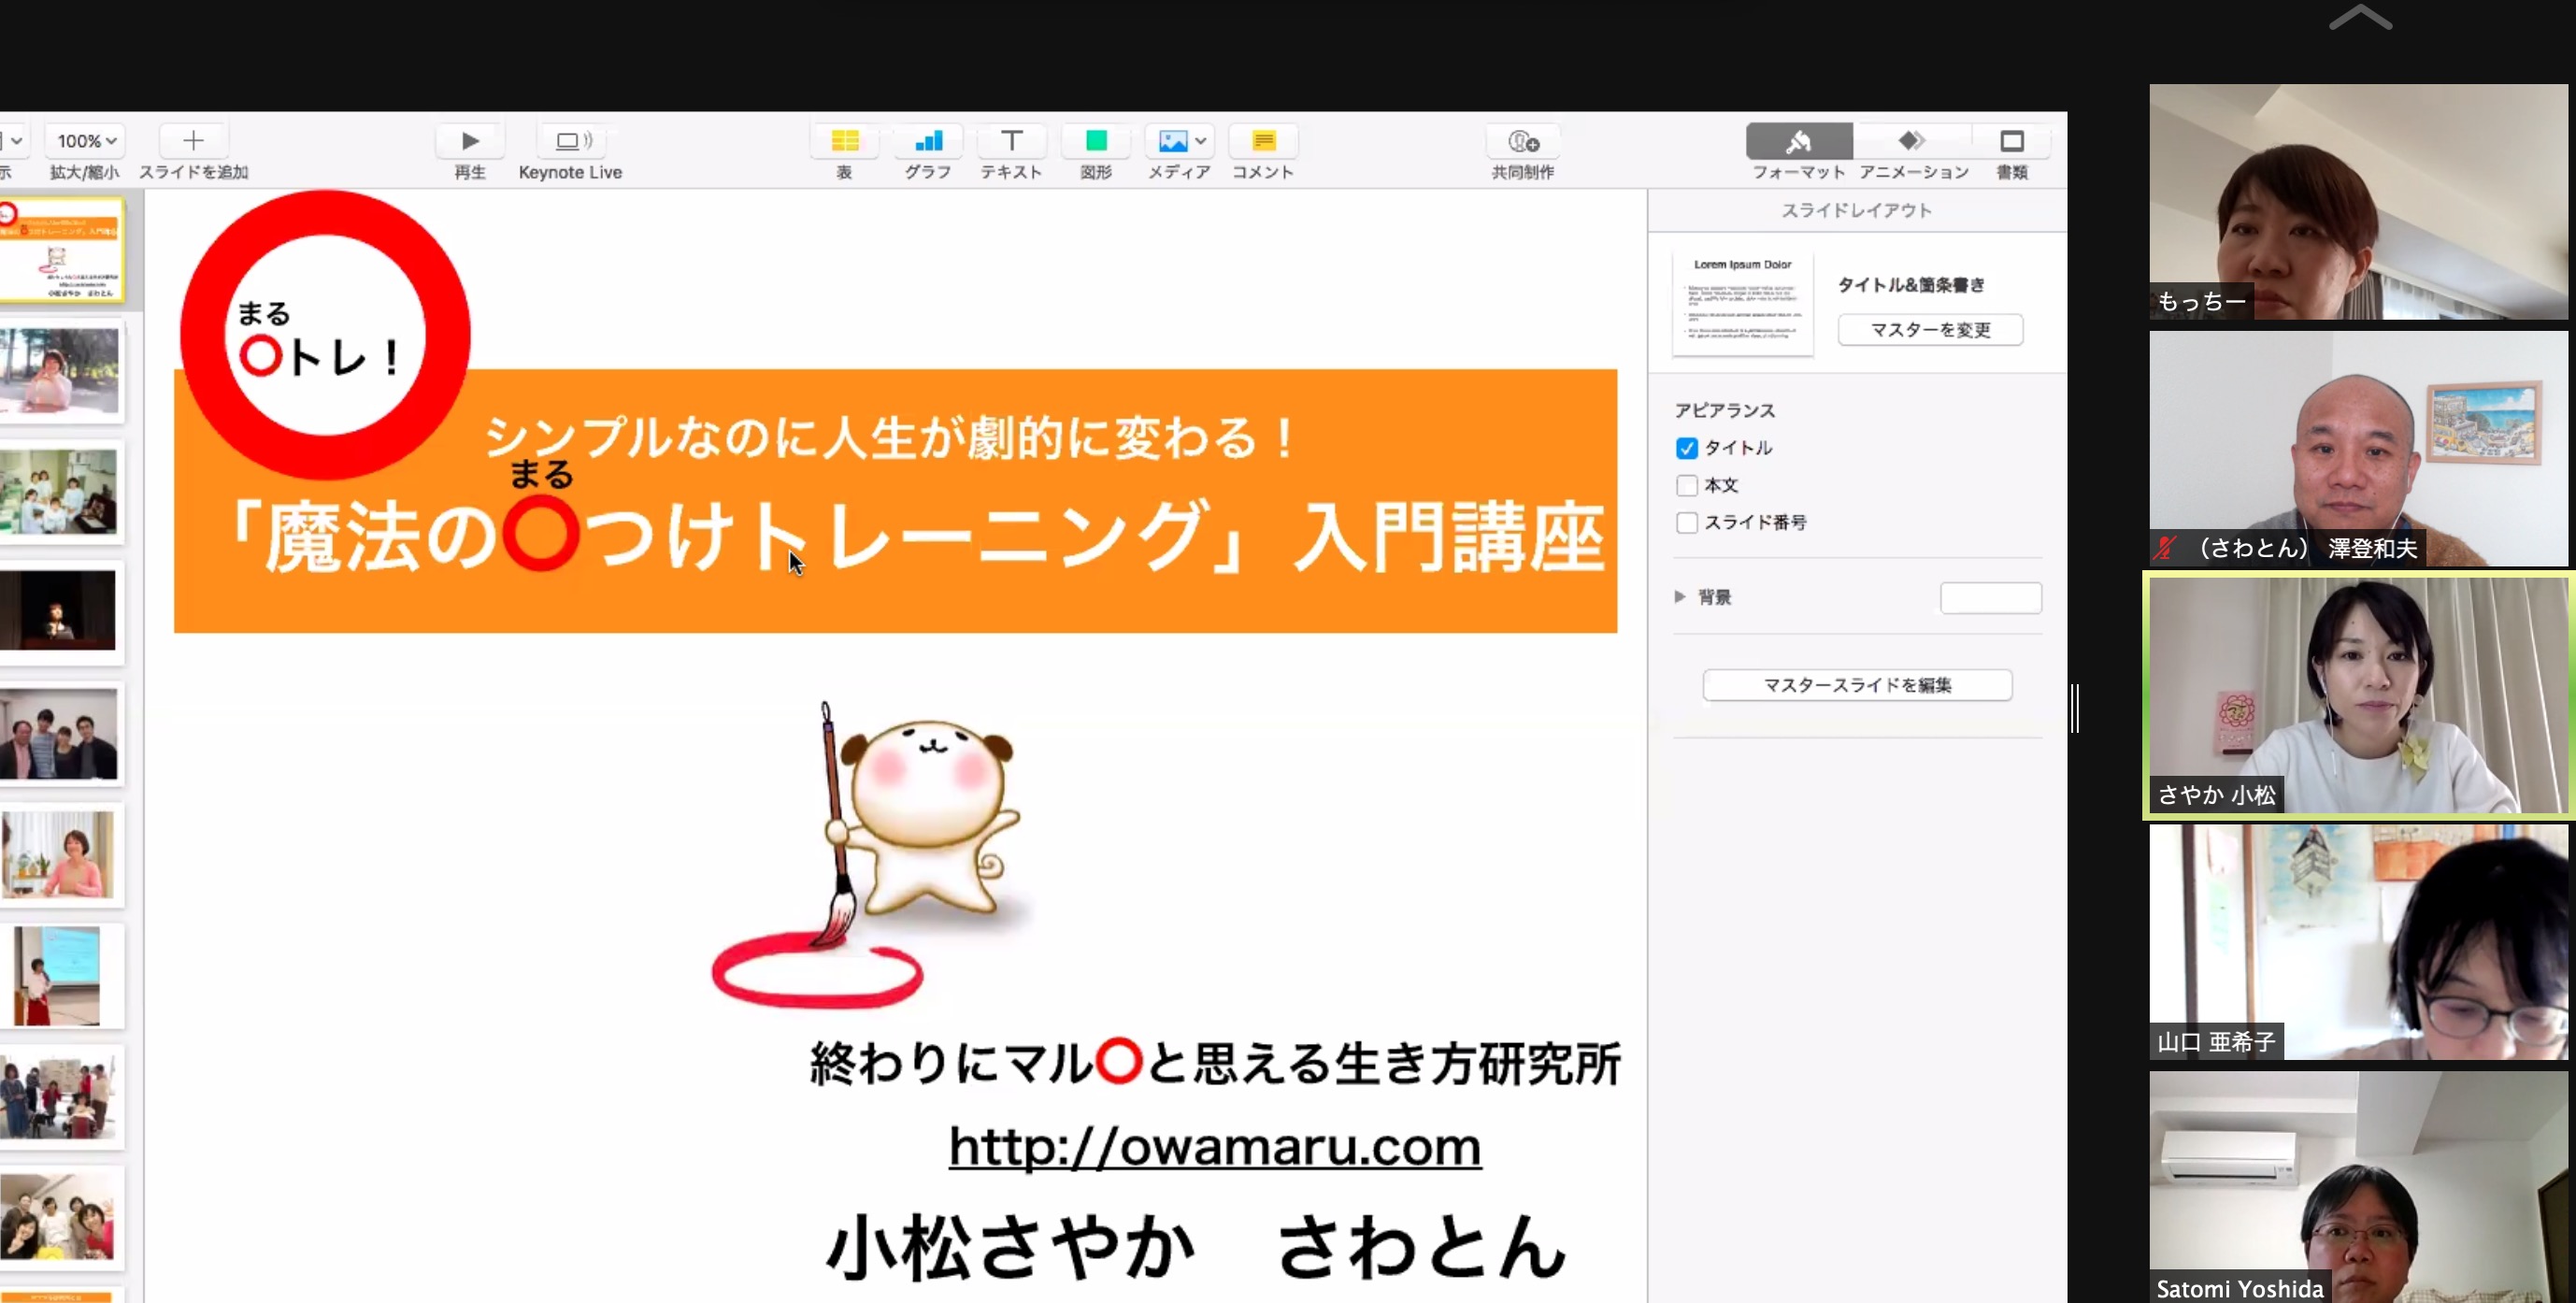The image size is (2576, 1303).
Task: Enable the スライド番号 checkbox
Action: point(1687,523)
